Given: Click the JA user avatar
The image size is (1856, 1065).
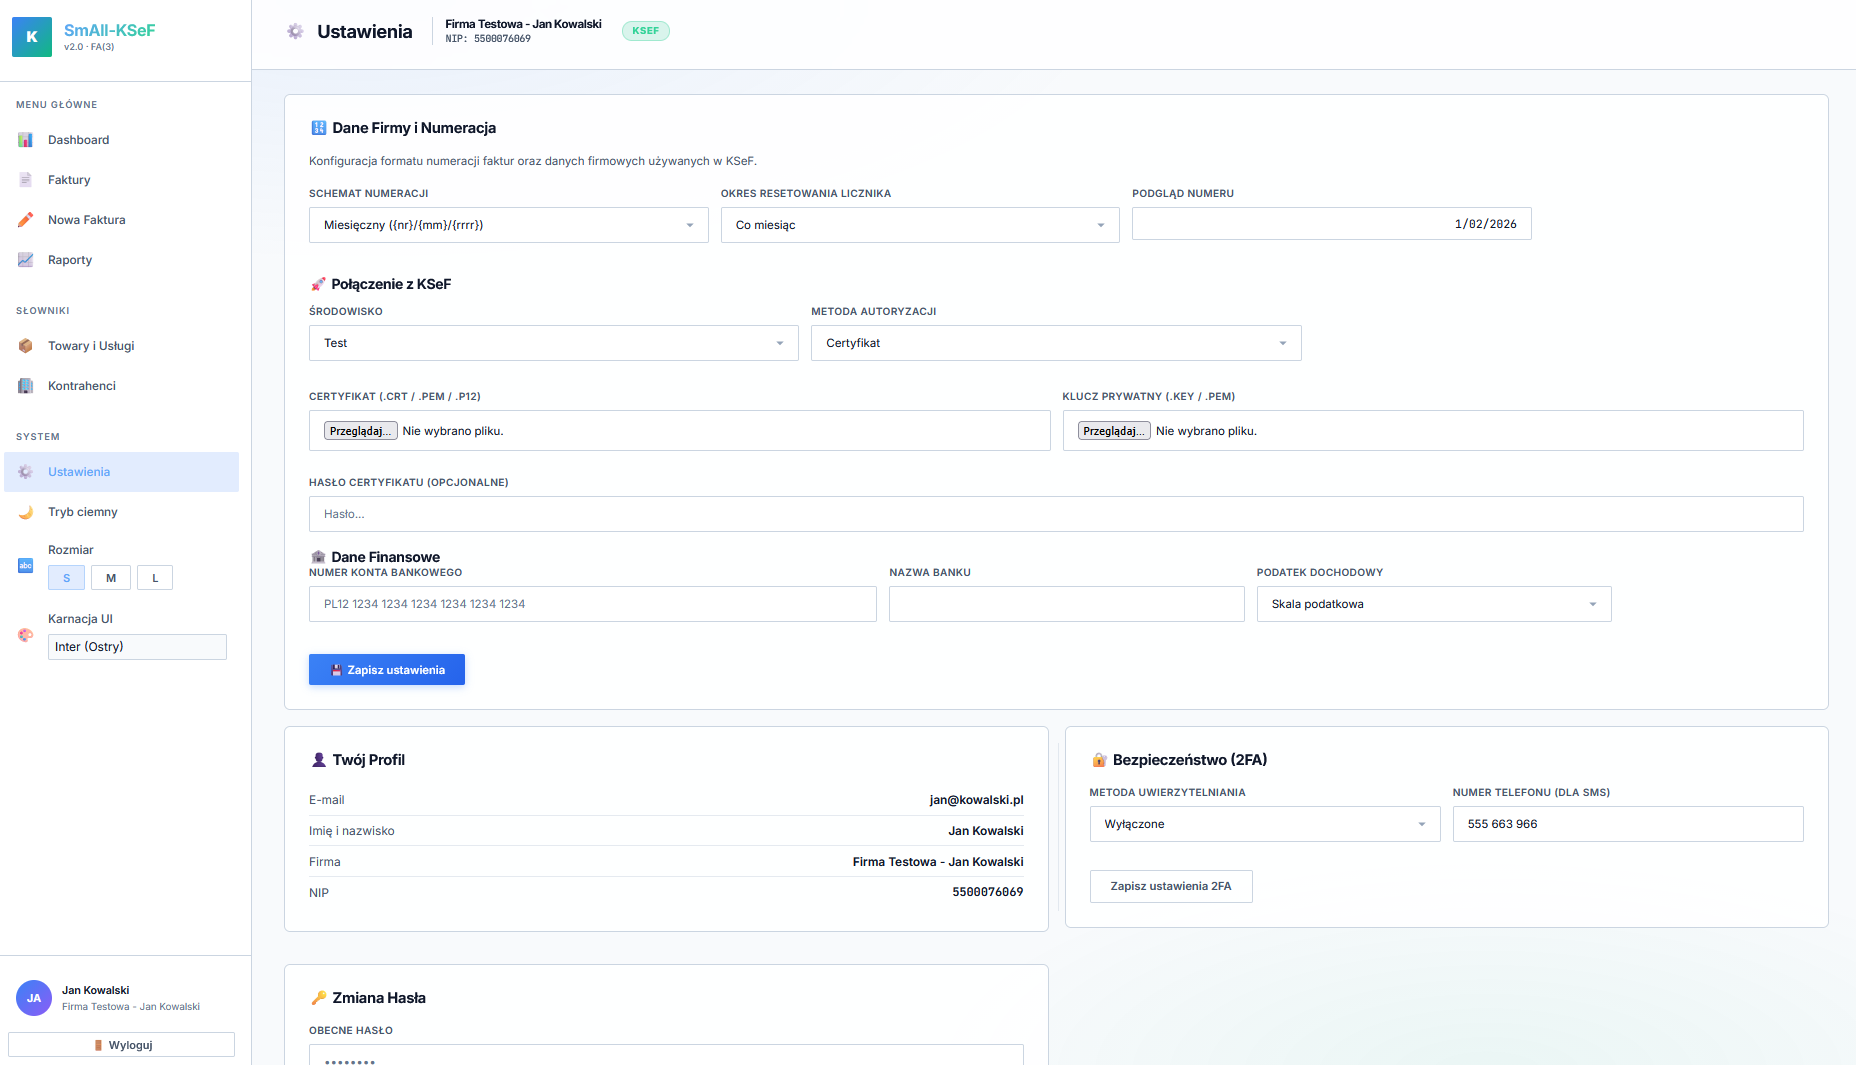Looking at the screenshot, I should click(x=34, y=998).
